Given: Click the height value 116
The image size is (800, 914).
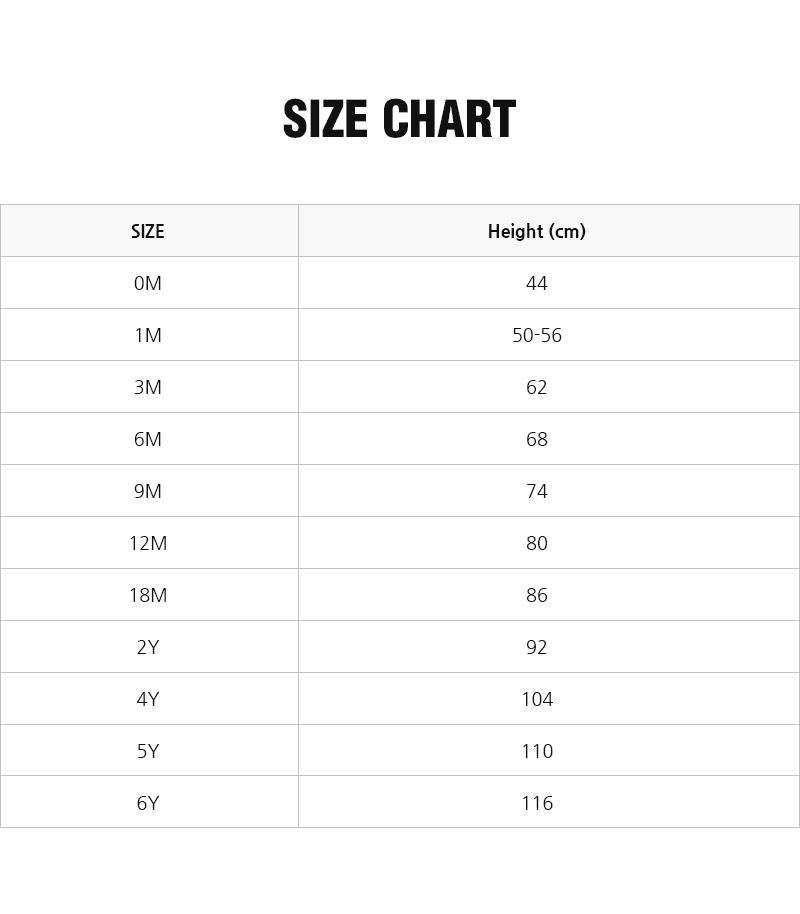Looking at the screenshot, I should coord(537,803).
